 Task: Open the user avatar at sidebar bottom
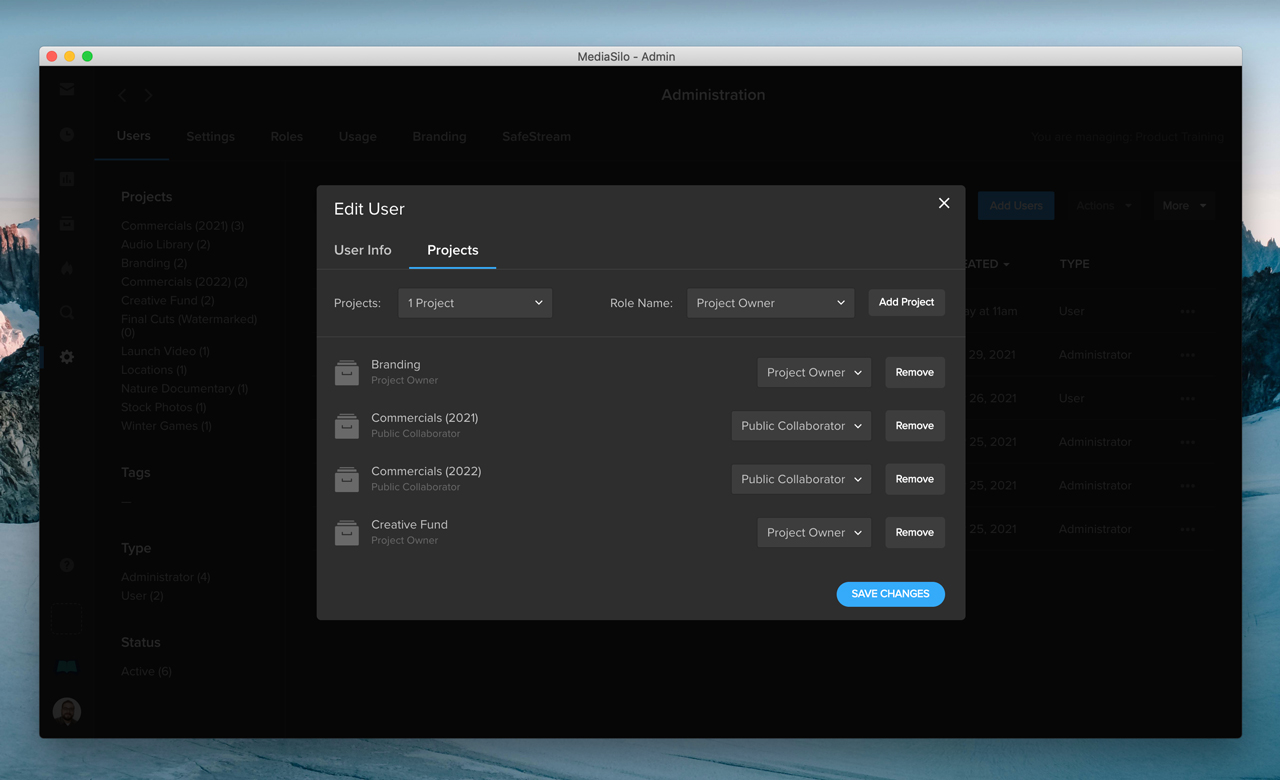[67, 711]
